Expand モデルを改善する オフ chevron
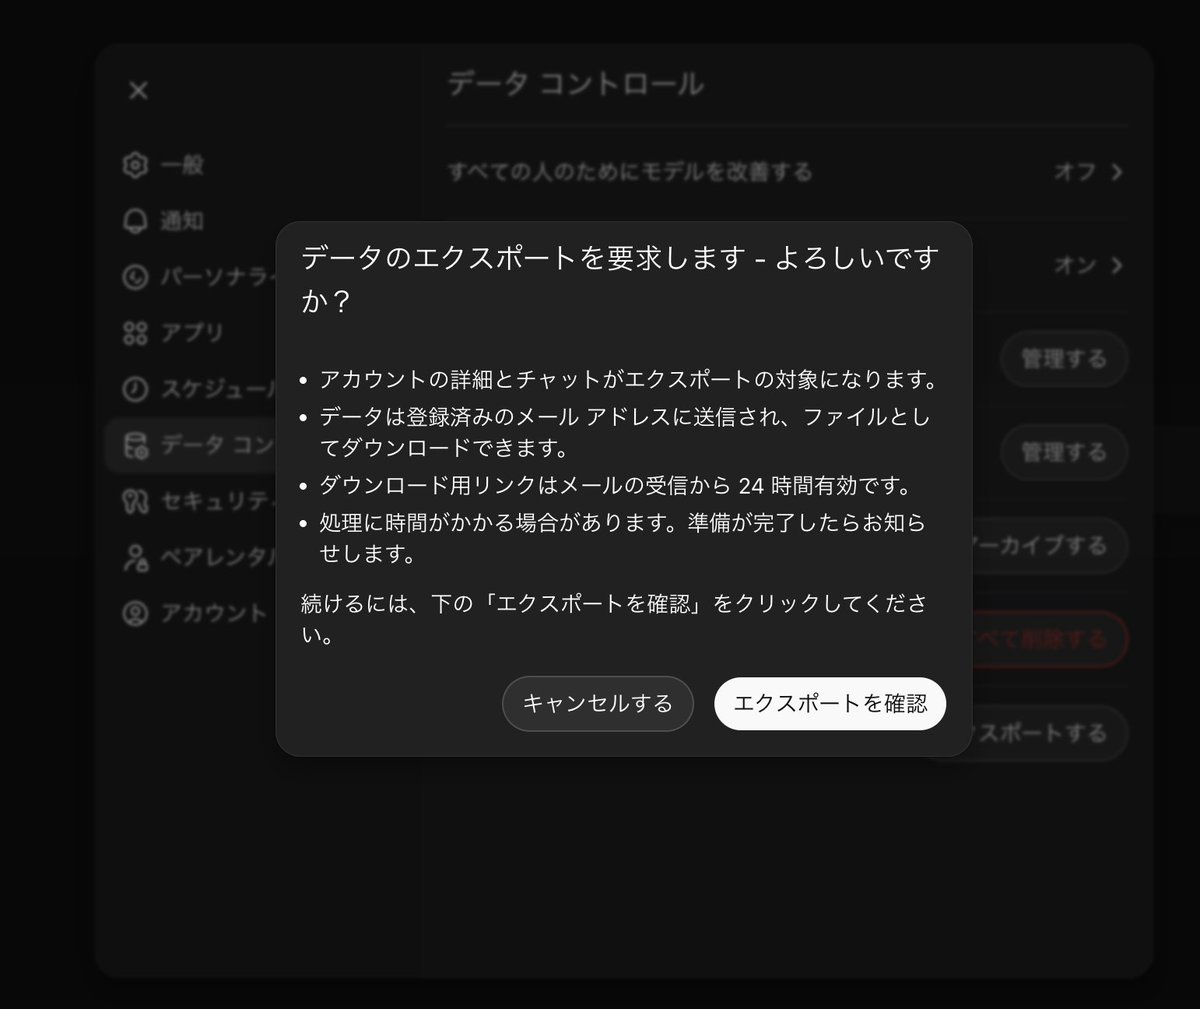Image resolution: width=1200 pixels, height=1009 pixels. coord(1116,172)
